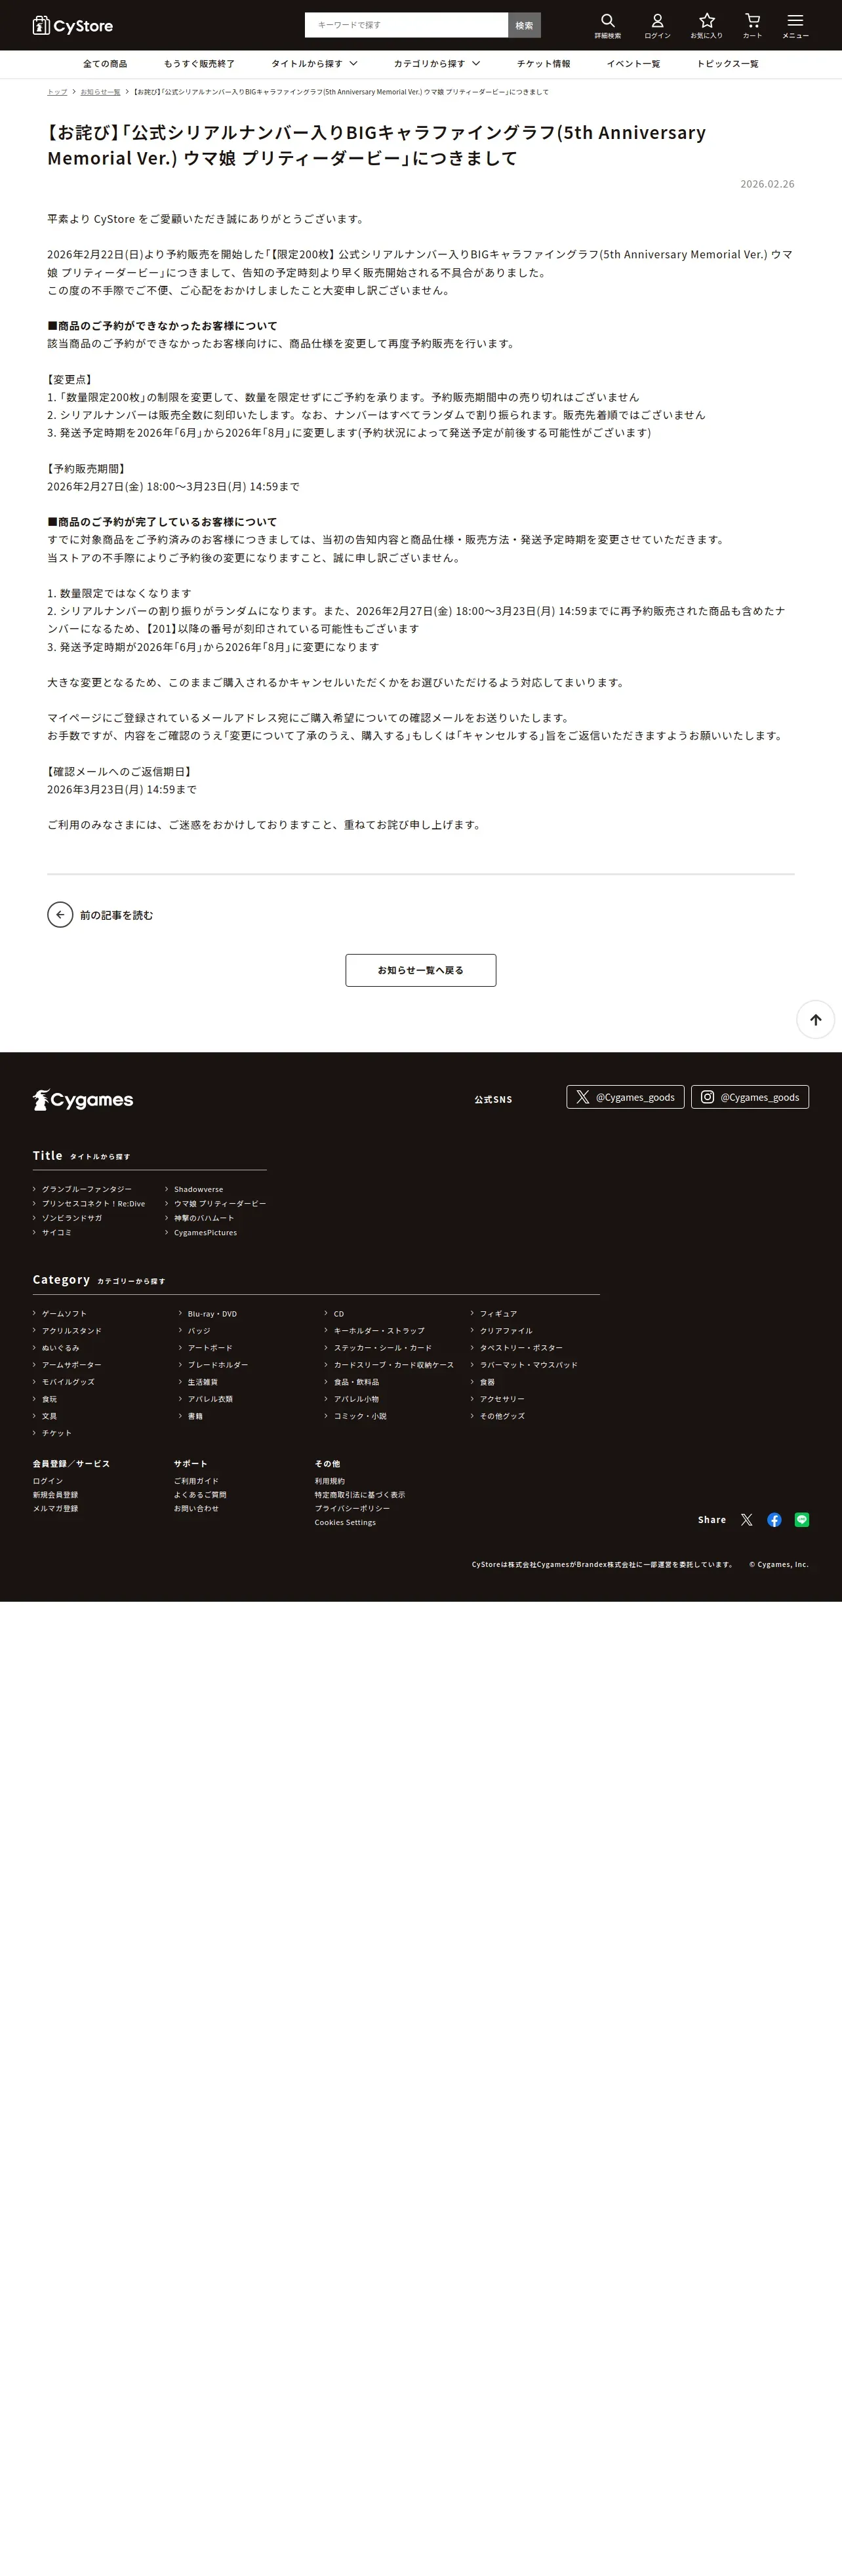Open チケット情報 nav item

(543, 64)
